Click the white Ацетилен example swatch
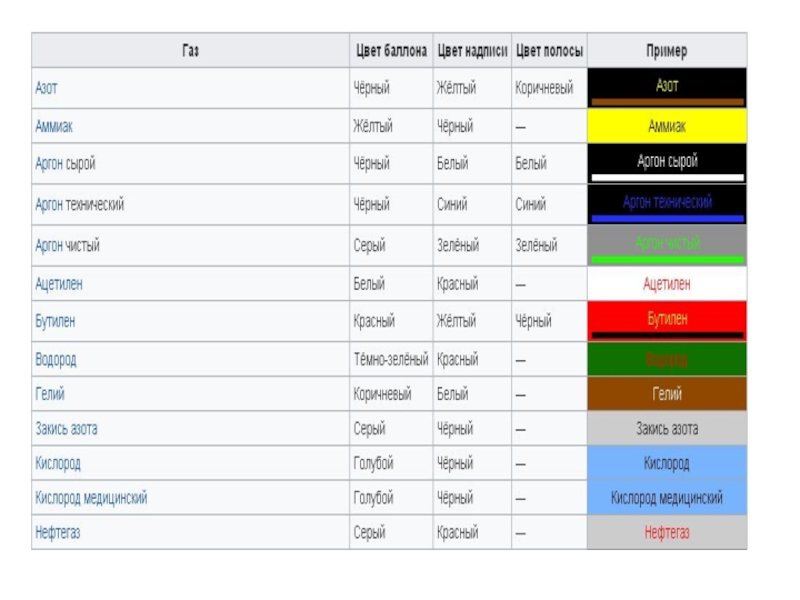This screenshot has width=800, height=600. [x=667, y=284]
